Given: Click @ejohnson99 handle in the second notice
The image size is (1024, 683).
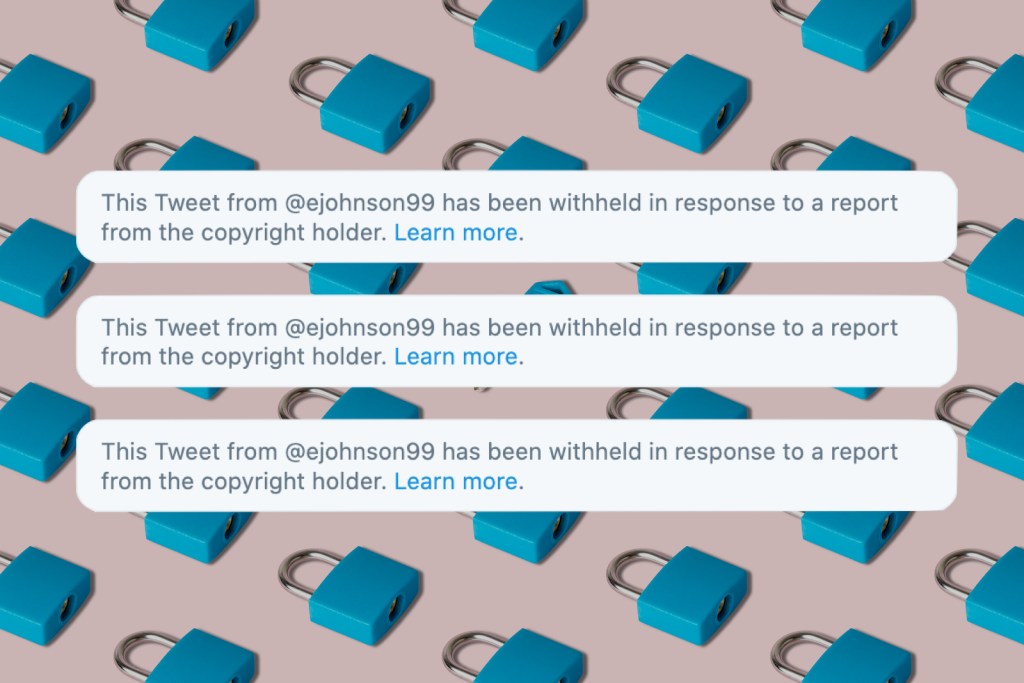Looking at the screenshot, I should [360, 328].
